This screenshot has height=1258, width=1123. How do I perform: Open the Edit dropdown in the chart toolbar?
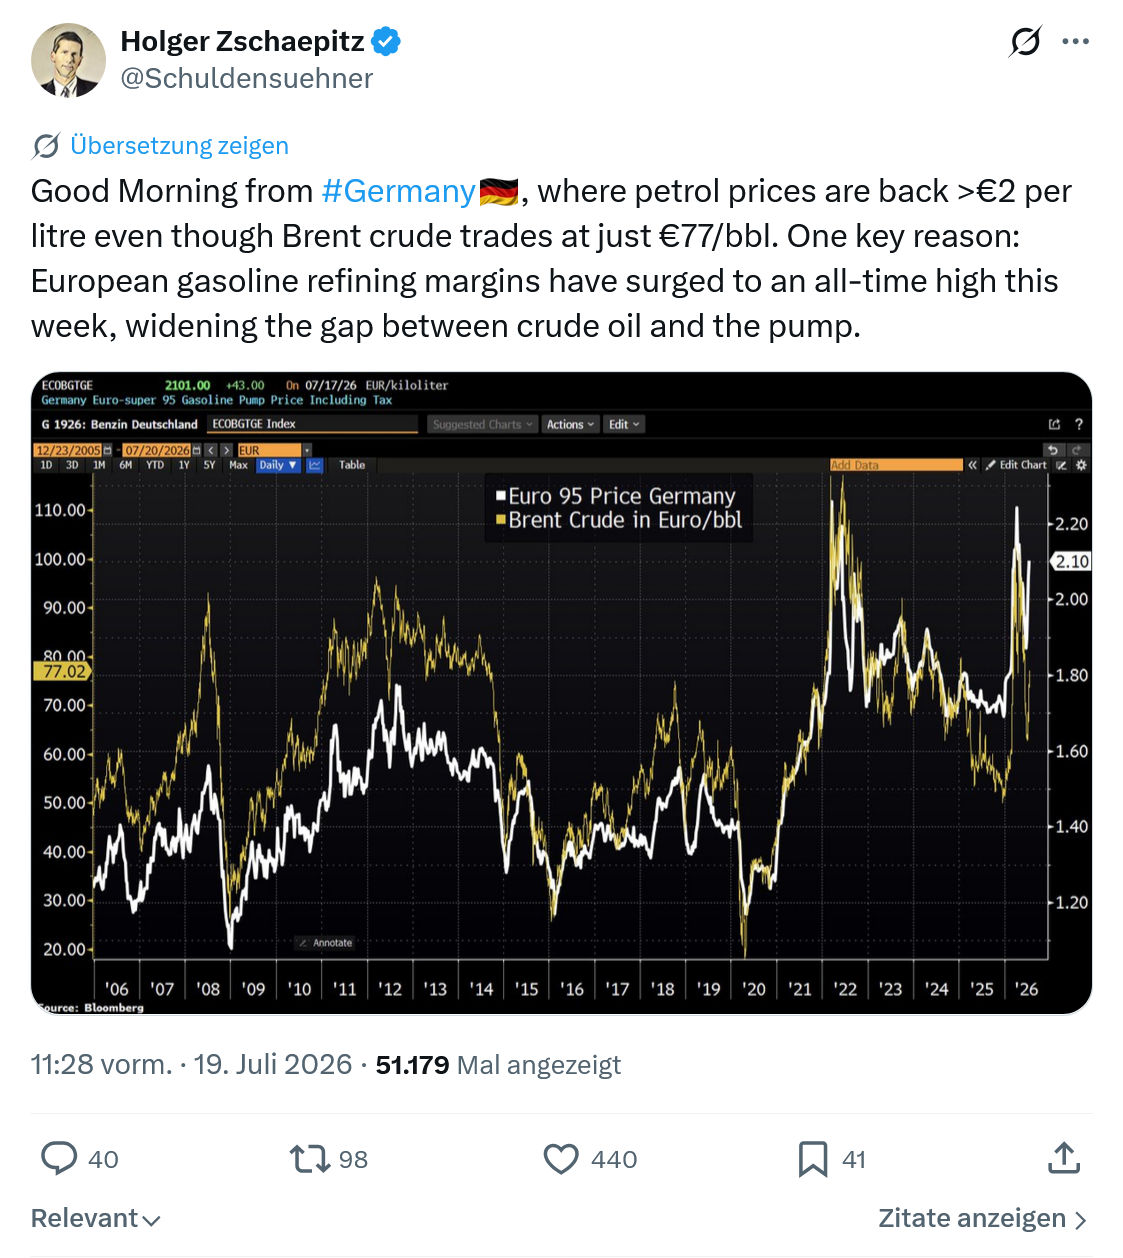624,424
